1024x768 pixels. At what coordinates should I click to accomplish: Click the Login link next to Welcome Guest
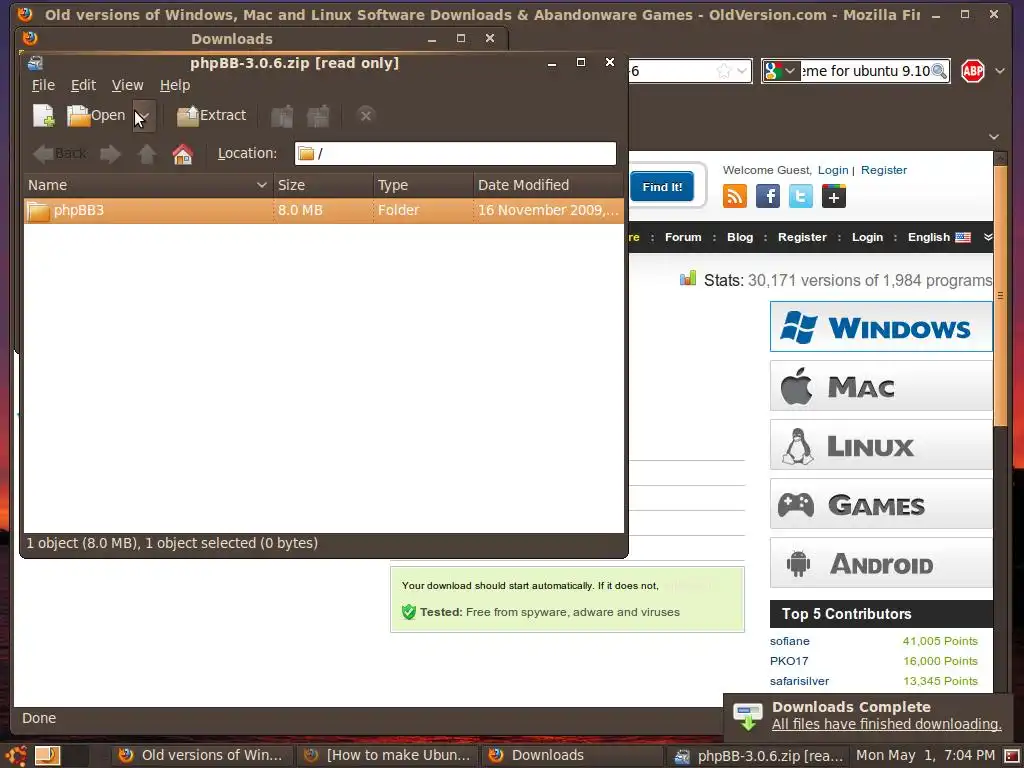(833, 170)
